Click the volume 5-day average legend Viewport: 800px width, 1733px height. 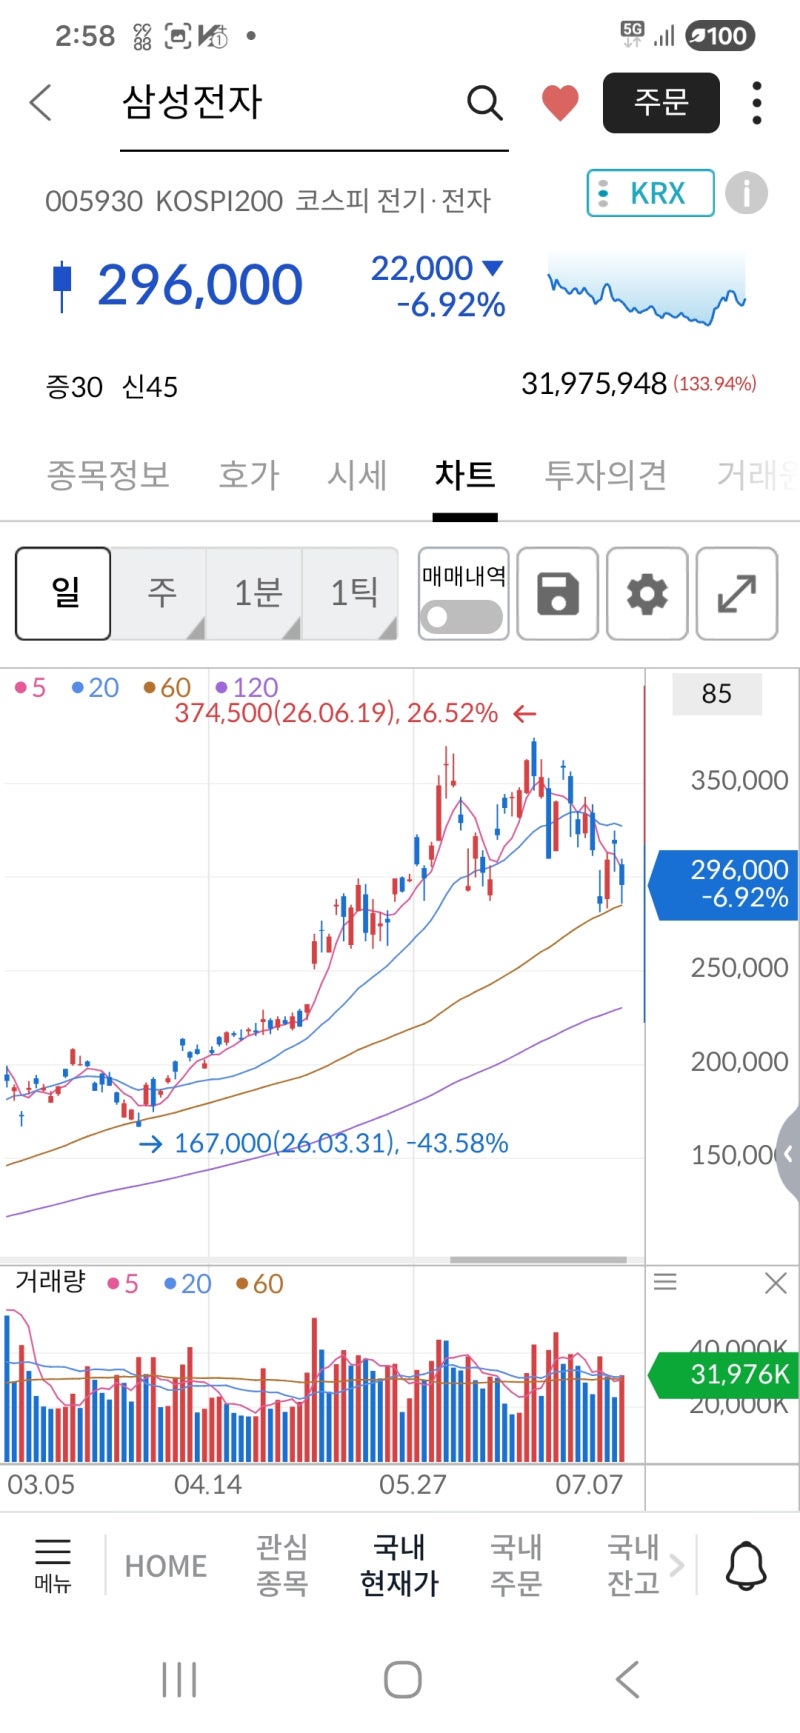[x=123, y=1284]
